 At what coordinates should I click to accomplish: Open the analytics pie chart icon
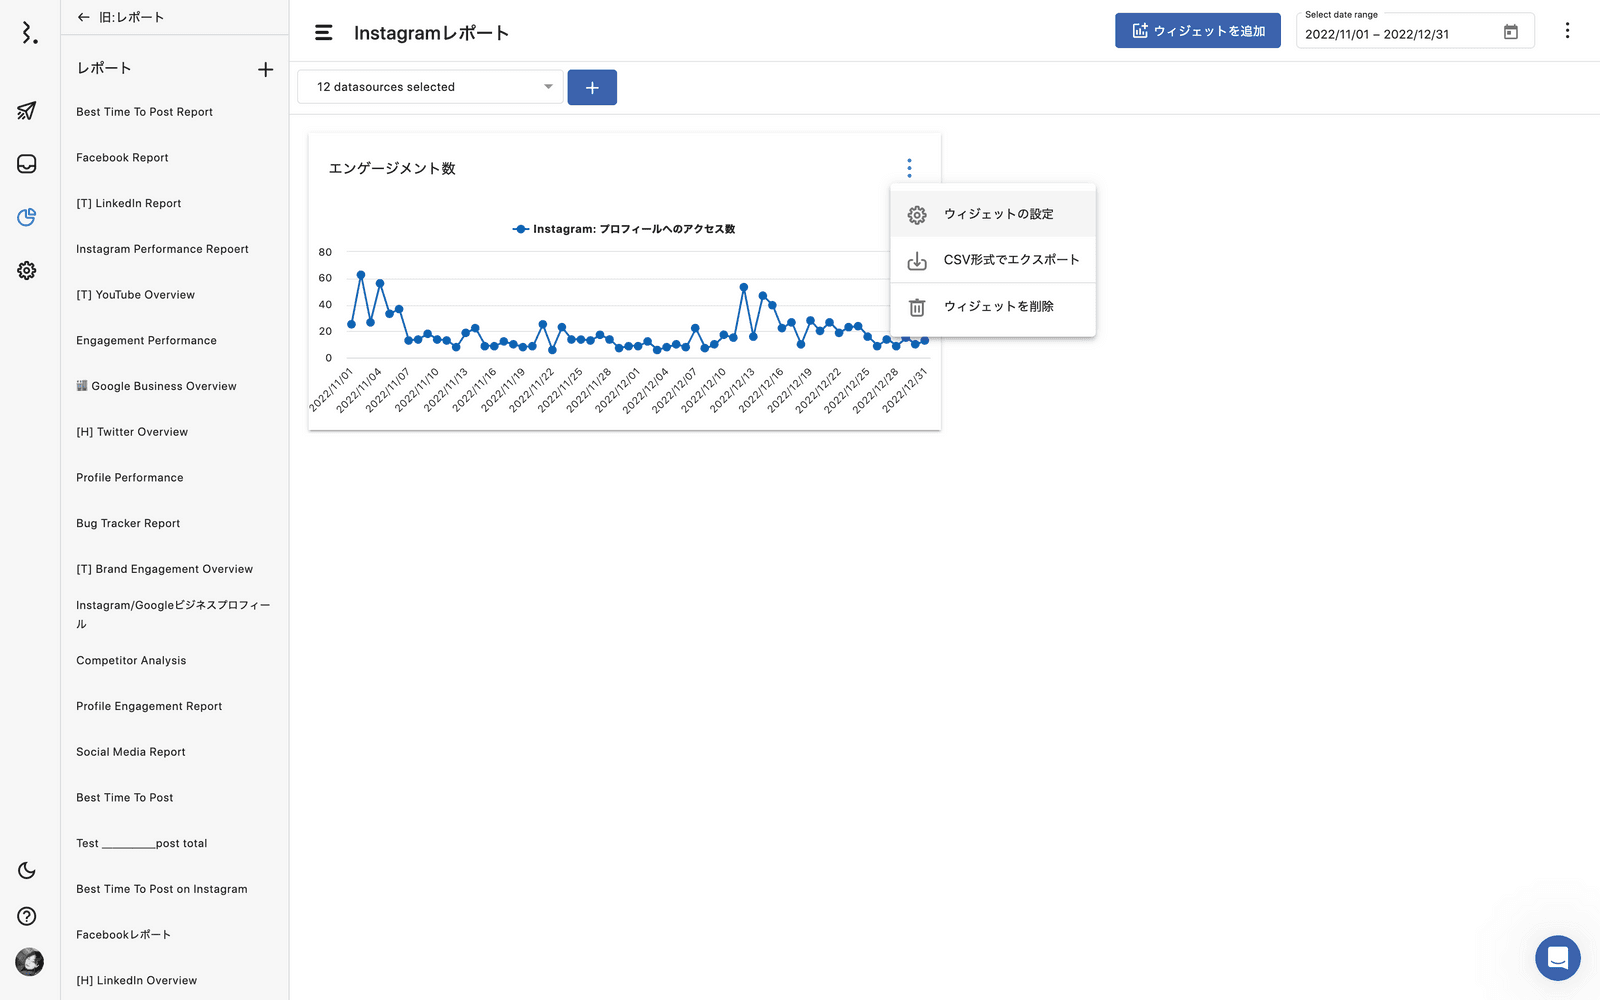pyautogui.click(x=27, y=217)
